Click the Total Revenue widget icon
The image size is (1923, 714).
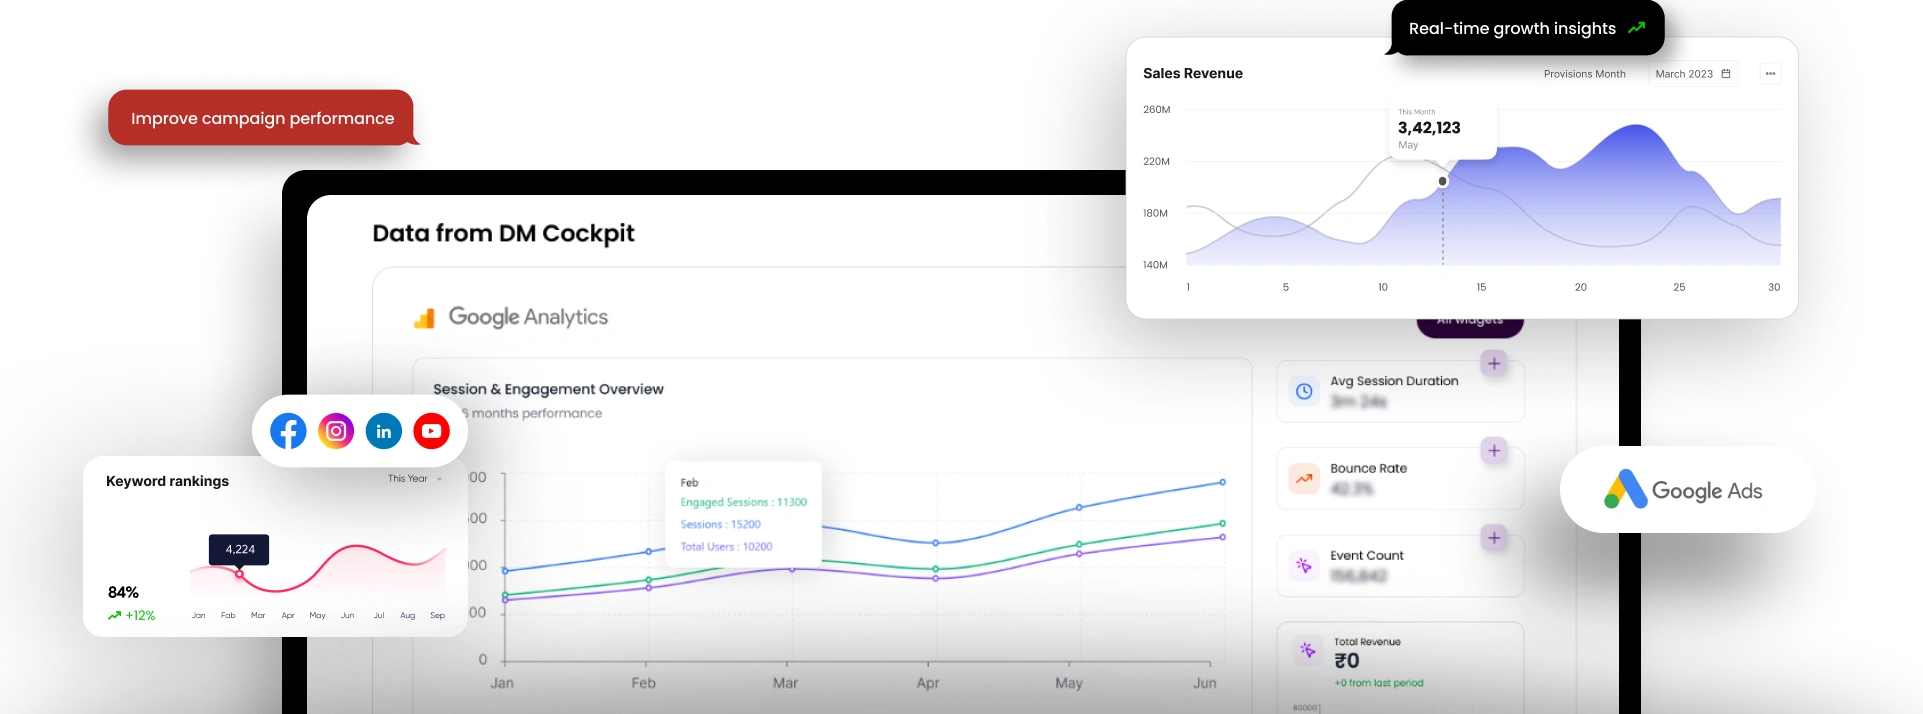pyautogui.click(x=1307, y=650)
